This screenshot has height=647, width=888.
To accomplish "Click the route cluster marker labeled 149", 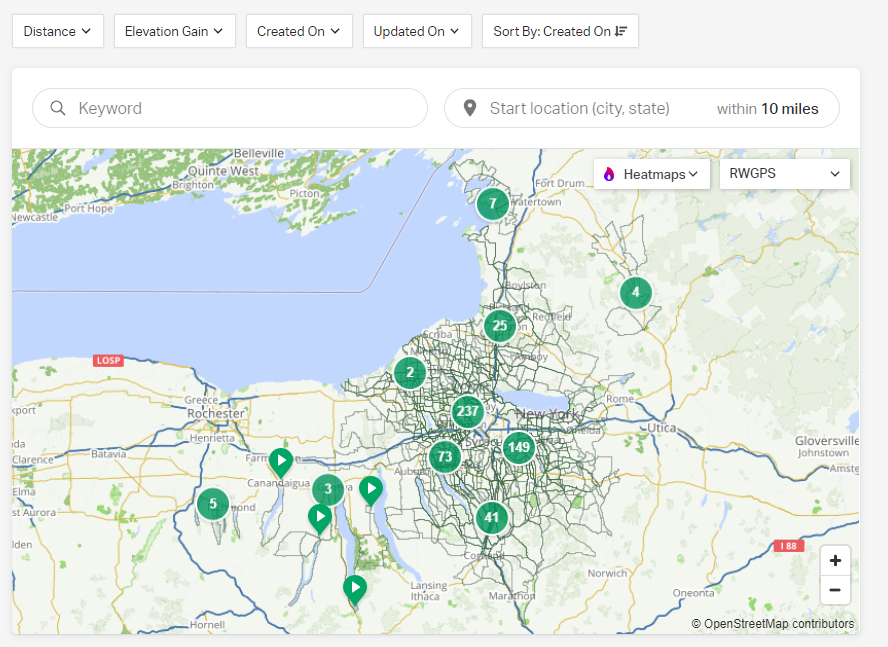I will (518, 448).
